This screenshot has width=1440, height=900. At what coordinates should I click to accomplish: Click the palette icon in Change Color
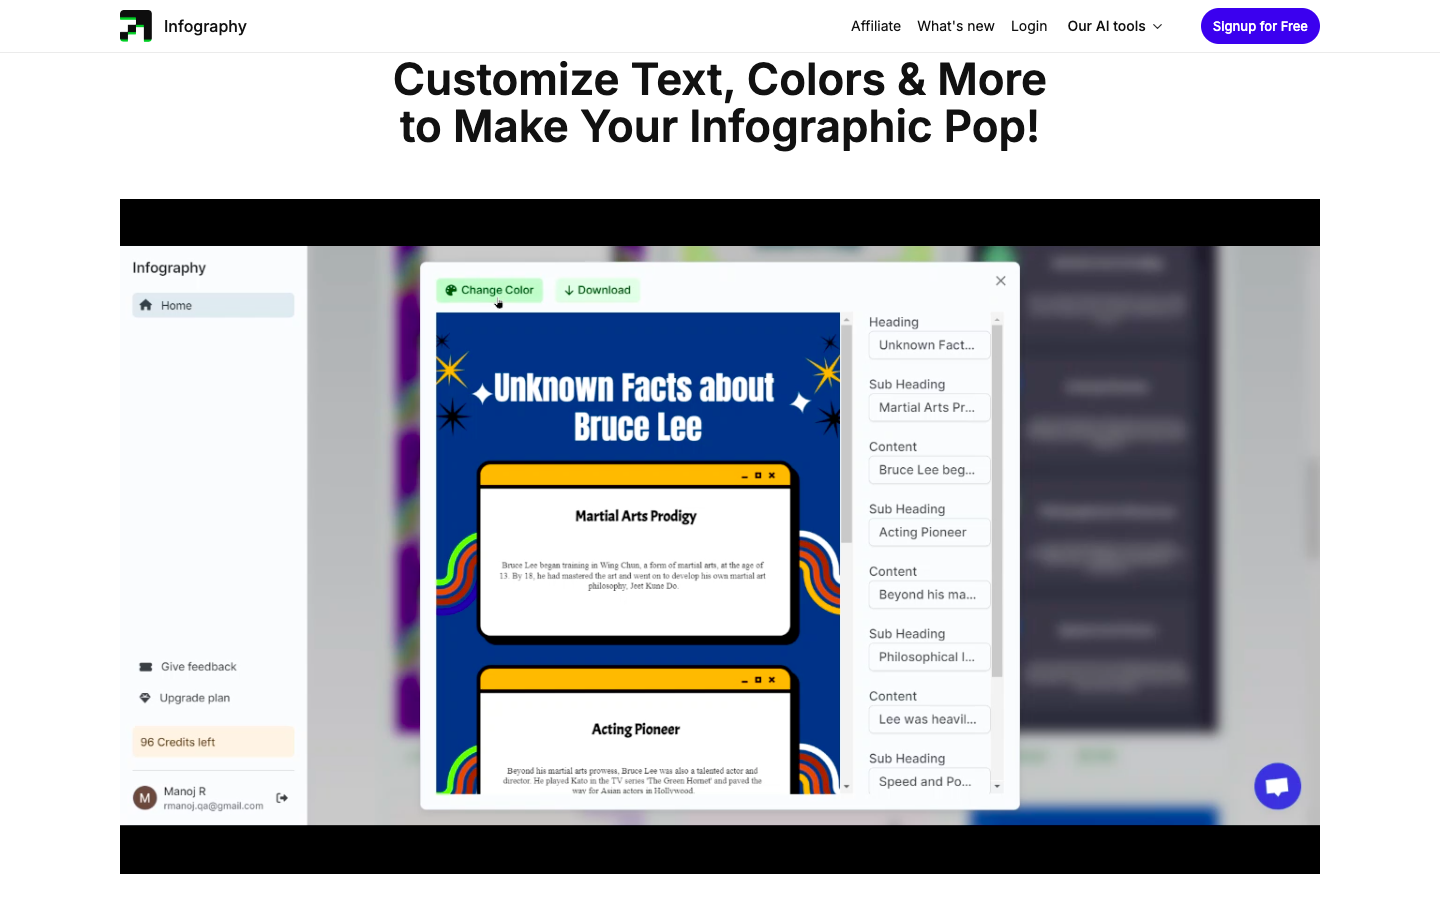pyautogui.click(x=451, y=290)
